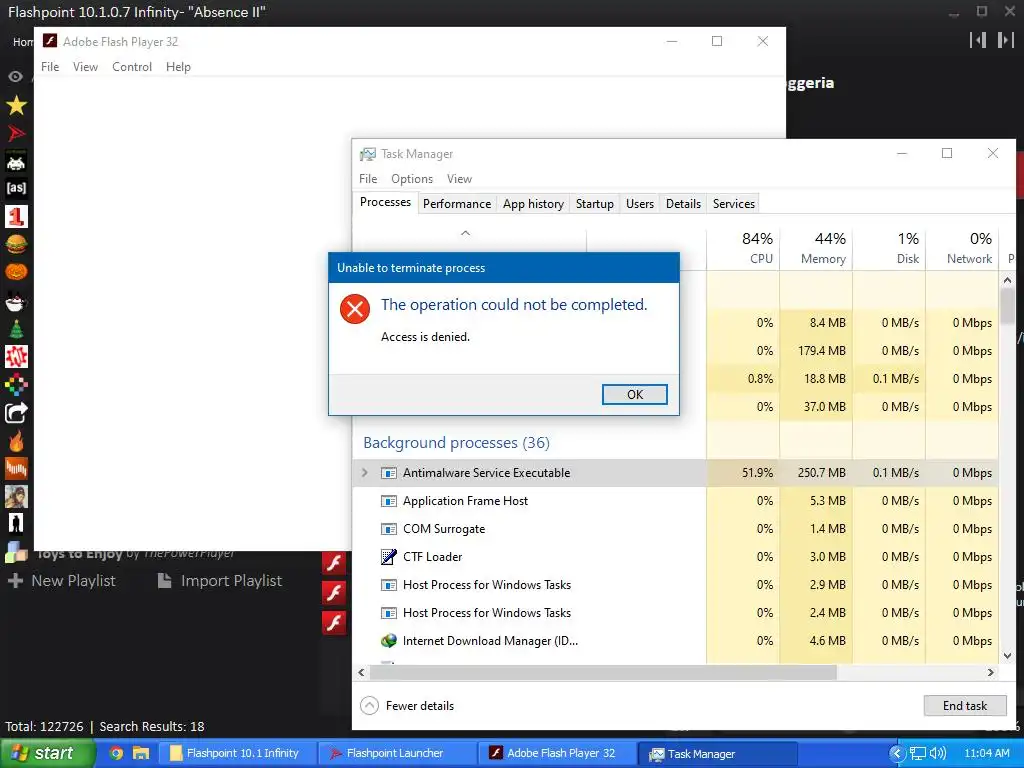The width and height of the screenshot is (1024, 768).
Task: Switch to Details tab
Action: point(683,204)
